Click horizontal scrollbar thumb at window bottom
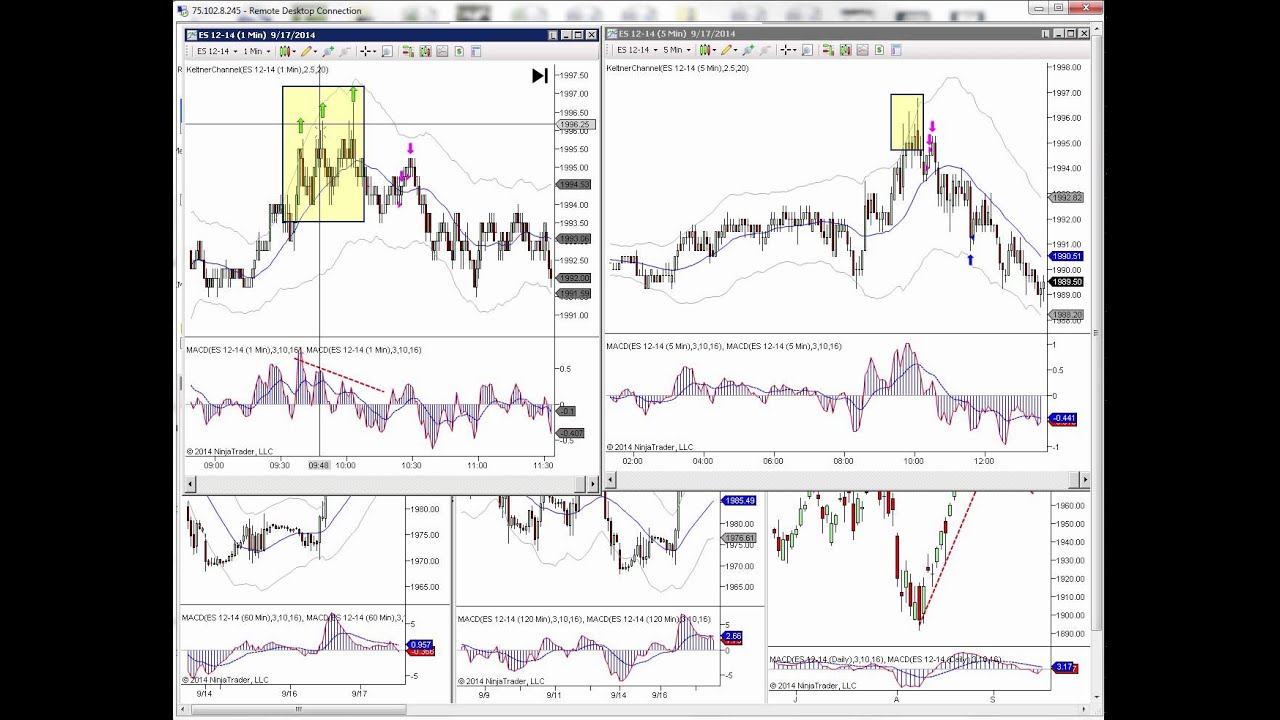1280x720 pixels. pos(297,709)
